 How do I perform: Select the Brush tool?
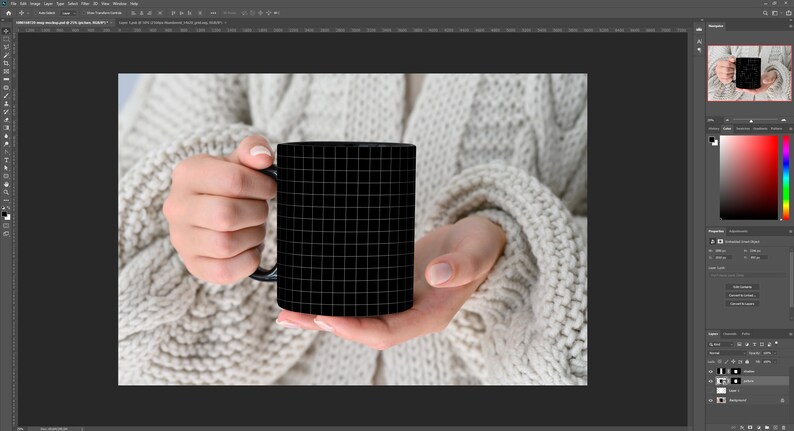coord(6,96)
